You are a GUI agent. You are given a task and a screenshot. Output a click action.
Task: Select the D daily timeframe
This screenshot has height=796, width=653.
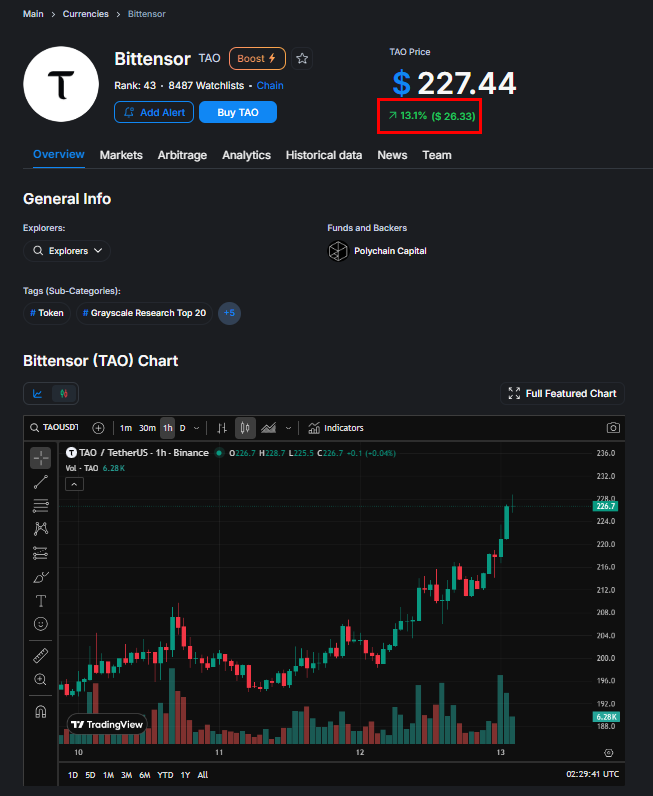(x=182, y=428)
